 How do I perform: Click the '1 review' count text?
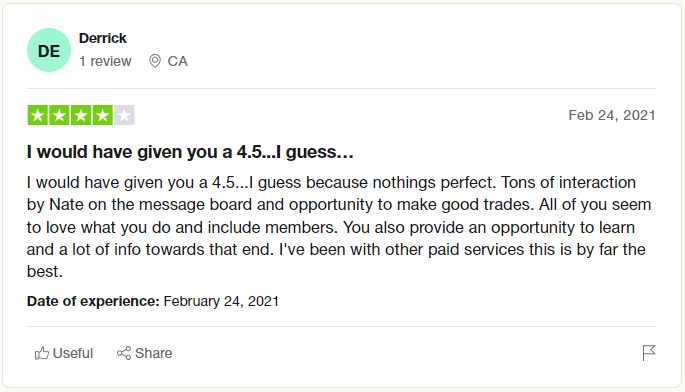[105, 61]
